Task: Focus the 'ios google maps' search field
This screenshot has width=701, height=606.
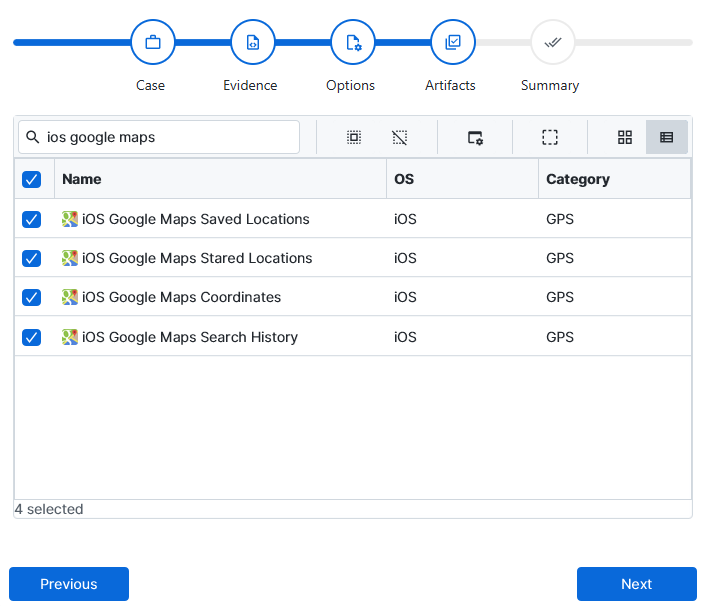Action: coord(159,137)
